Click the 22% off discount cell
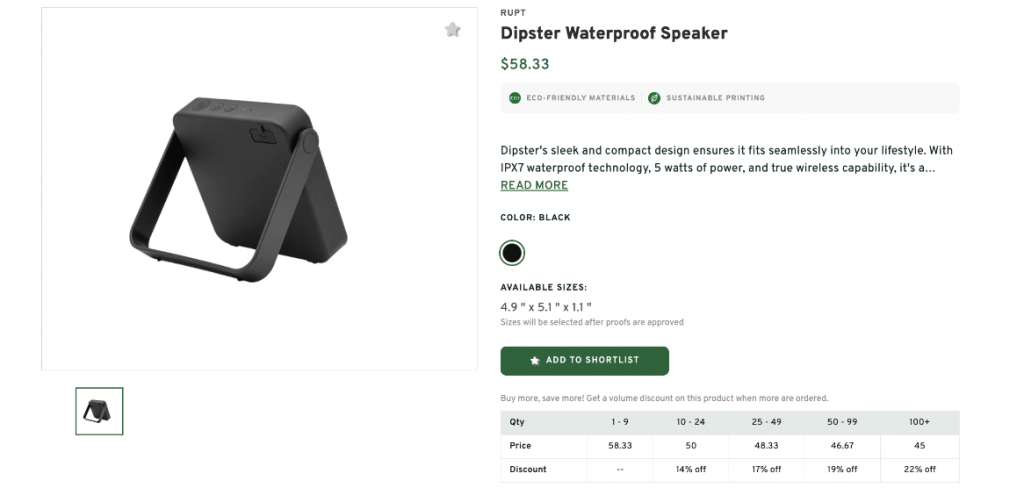This screenshot has width=1024, height=495. [920, 469]
